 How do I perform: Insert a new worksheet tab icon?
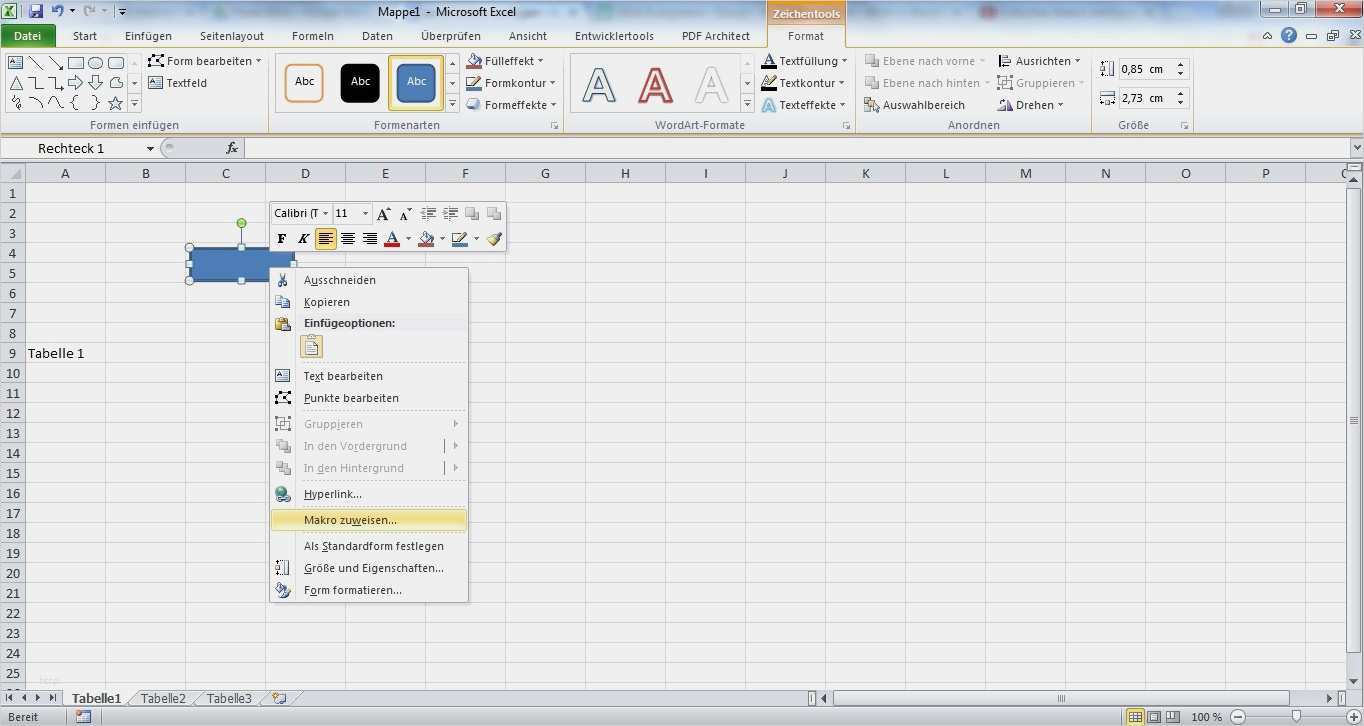pyautogui.click(x=278, y=698)
